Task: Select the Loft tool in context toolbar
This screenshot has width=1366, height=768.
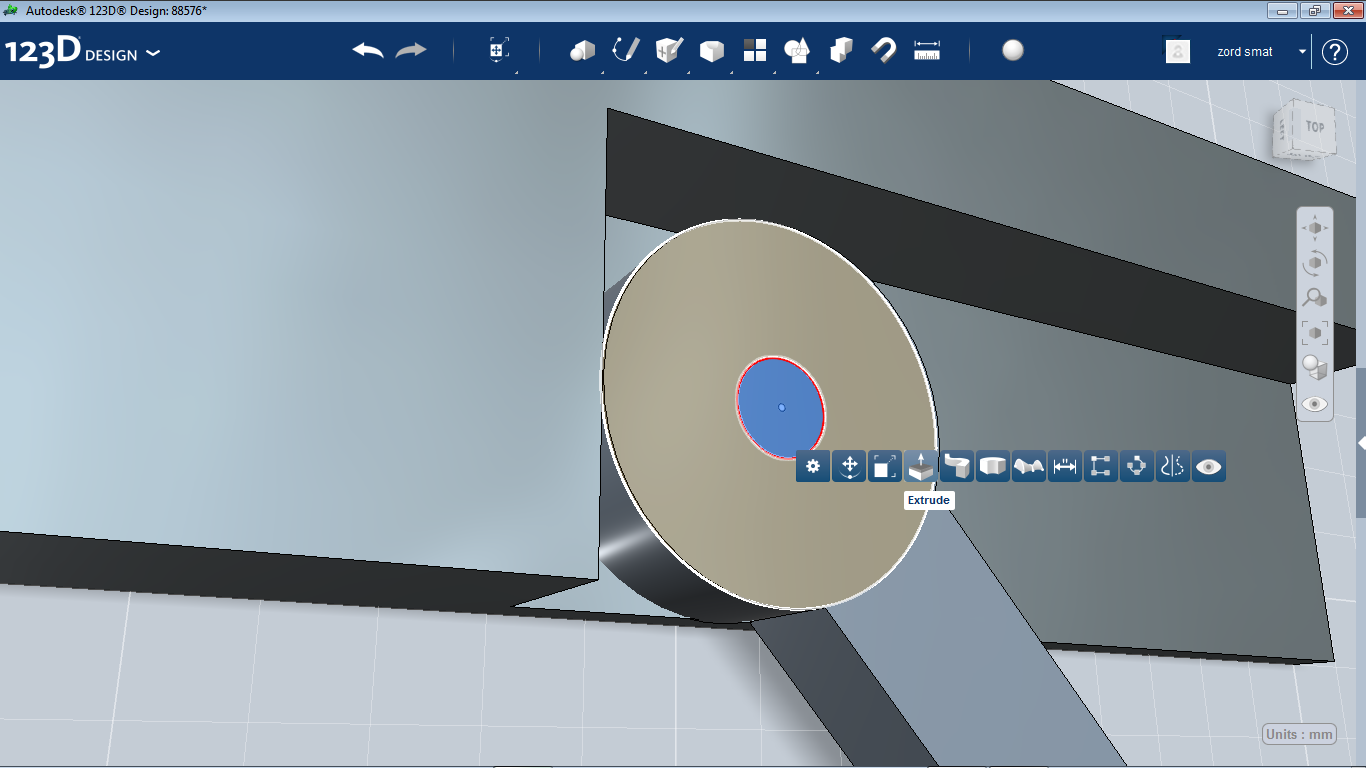Action: coord(1029,466)
